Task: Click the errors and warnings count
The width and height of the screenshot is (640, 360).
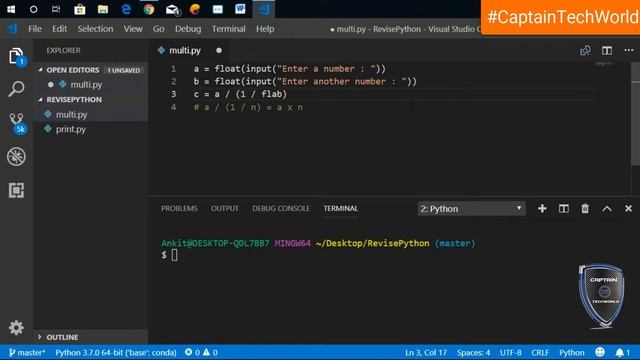Action: click(x=201, y=352)
